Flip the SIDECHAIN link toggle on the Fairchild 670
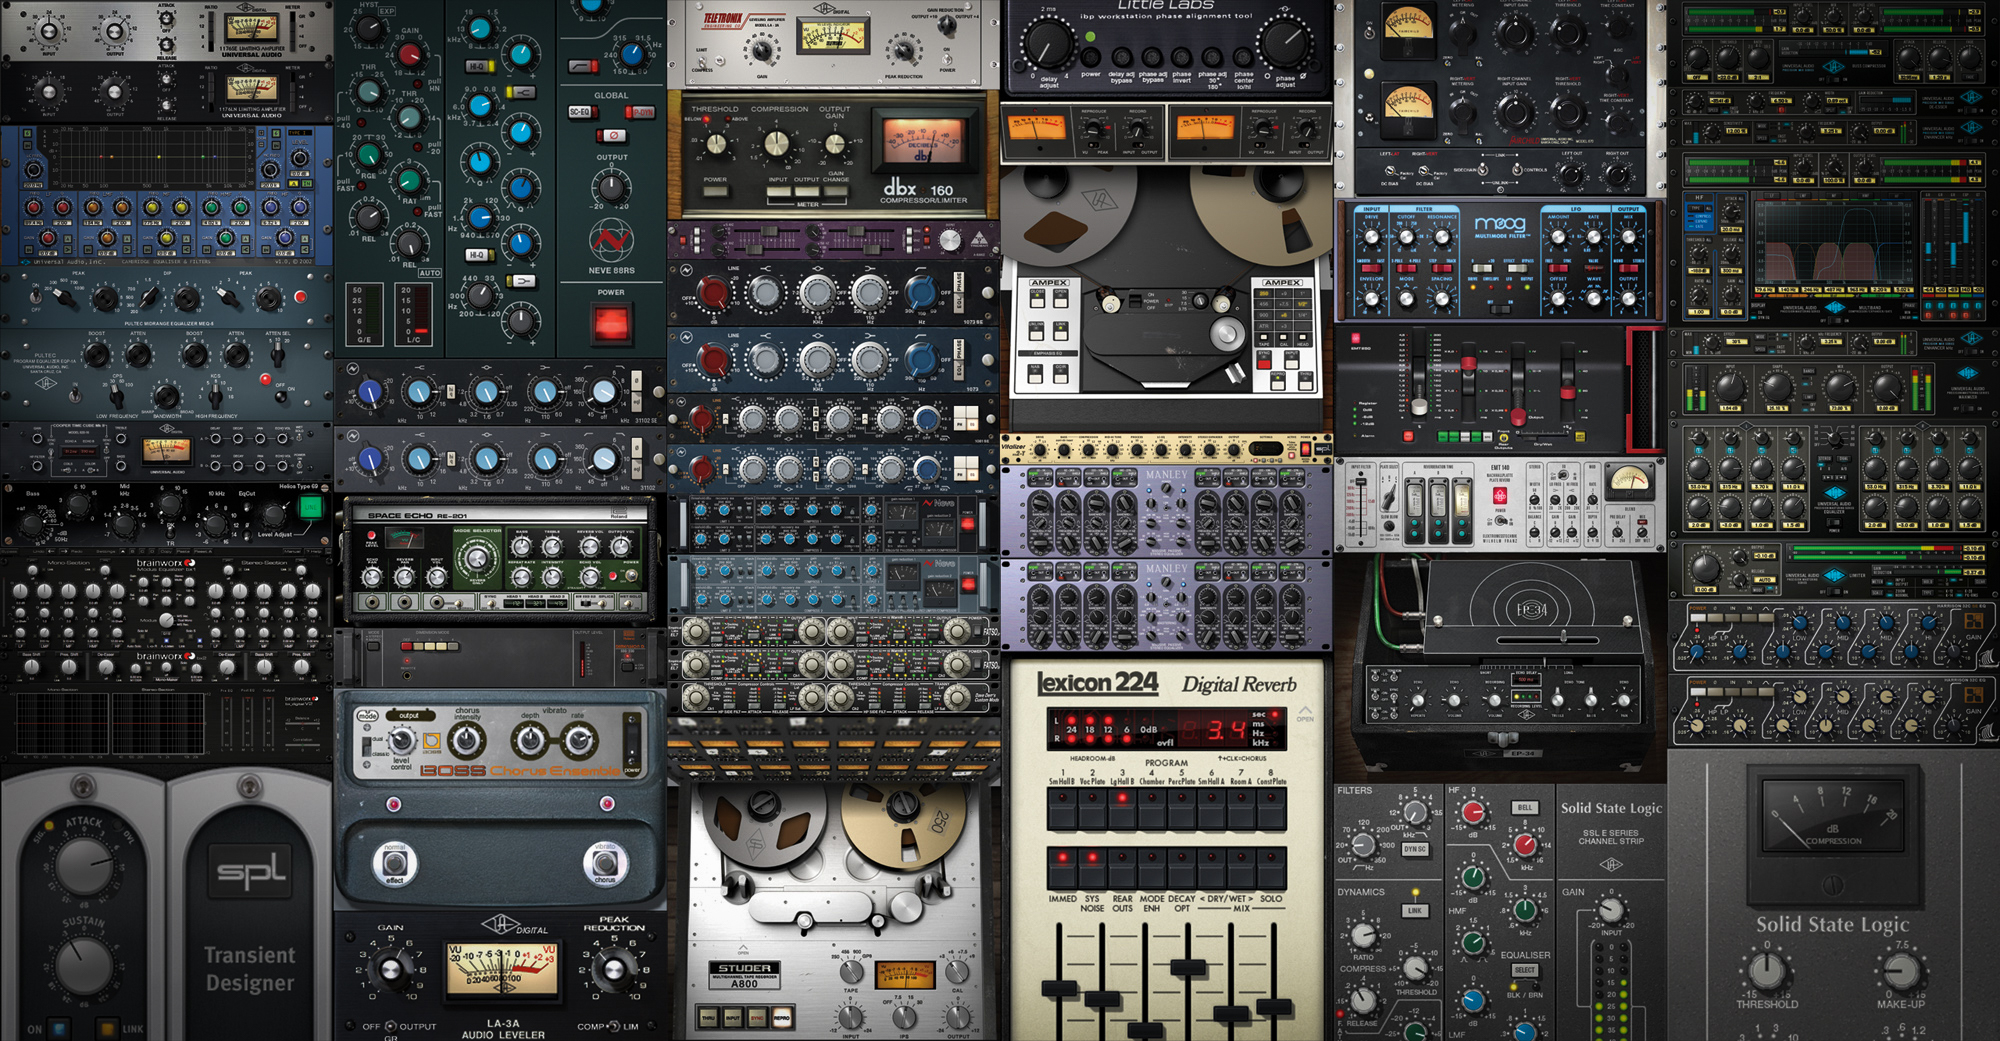 pos(1482,169)
